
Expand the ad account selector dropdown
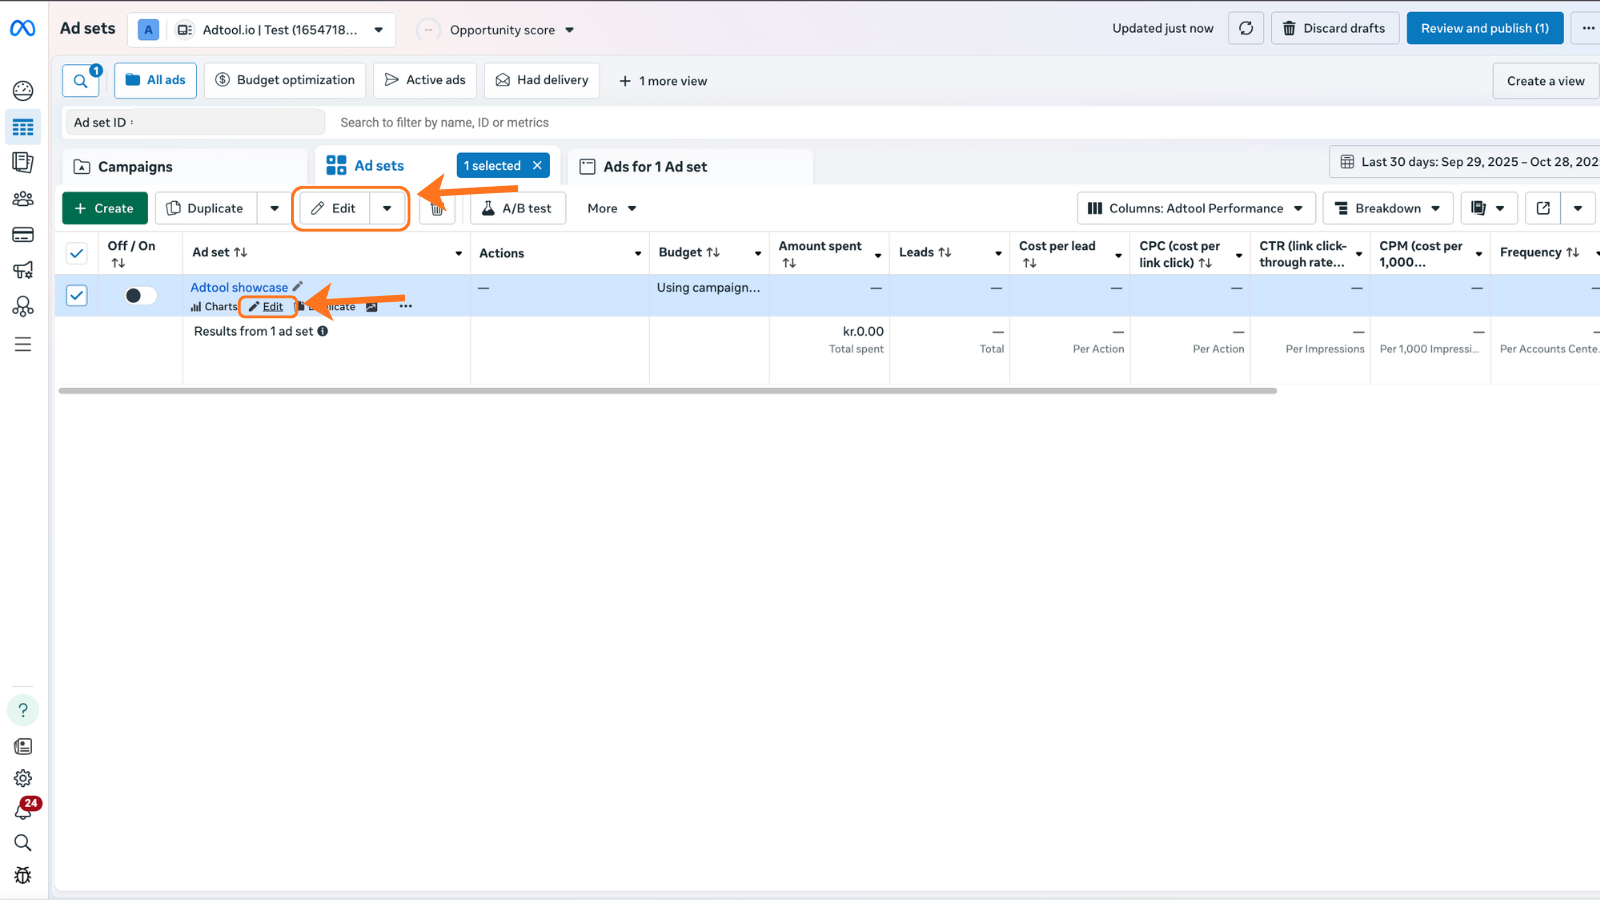click(379, 30)
